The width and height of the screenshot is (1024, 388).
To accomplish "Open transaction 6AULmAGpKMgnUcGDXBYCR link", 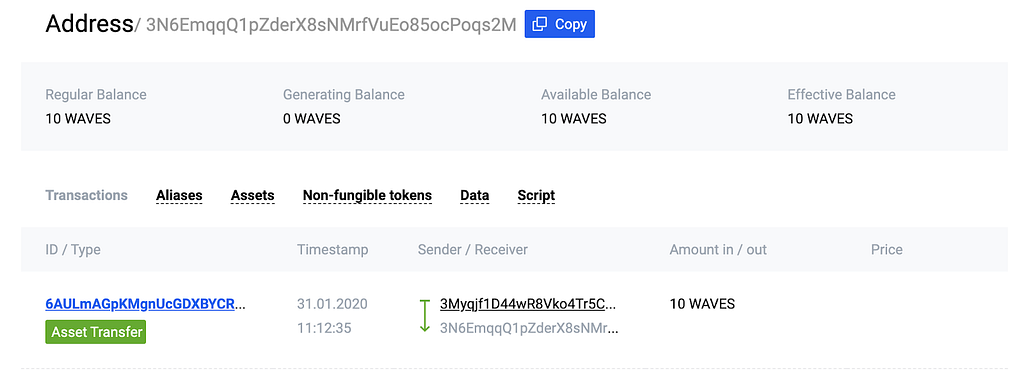I will pyautogui.click(x=146, y=304).
